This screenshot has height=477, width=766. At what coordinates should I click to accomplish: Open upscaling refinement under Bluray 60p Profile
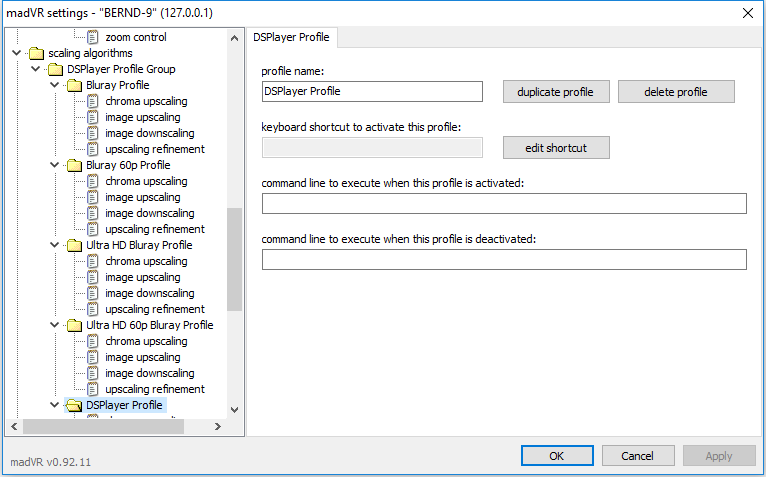pyautogui.click(x=155, y=229)
